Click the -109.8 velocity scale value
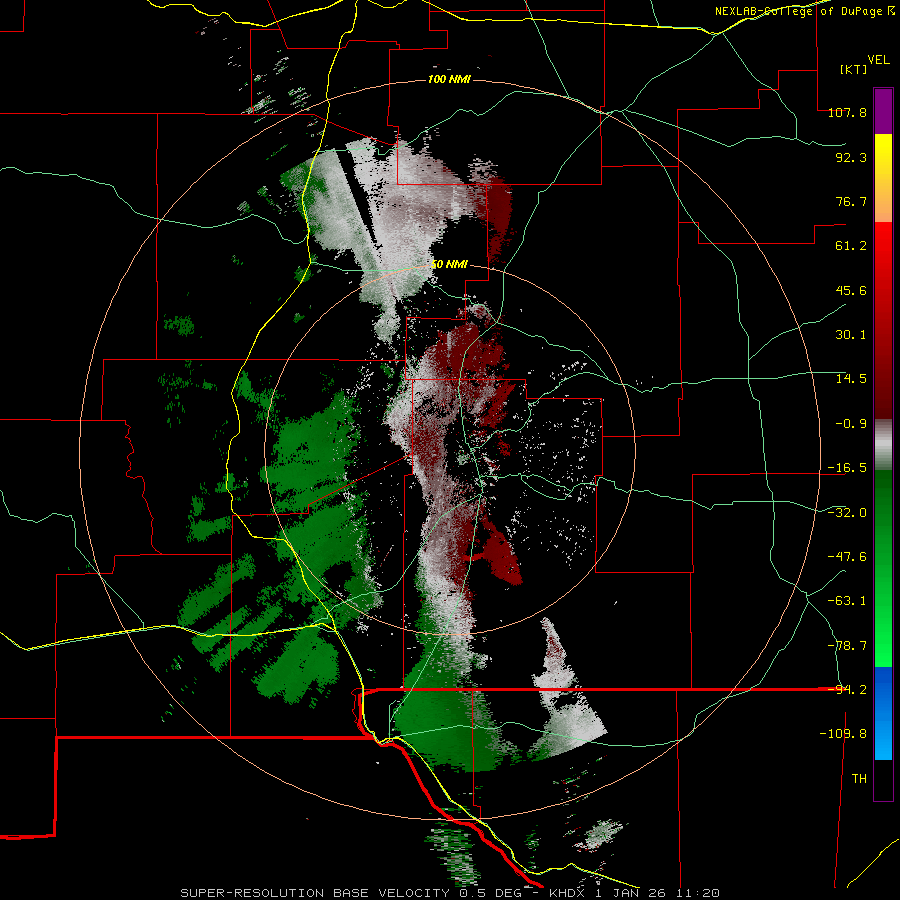The width and height of the screenshot is (900, 900). pos(843,734)
